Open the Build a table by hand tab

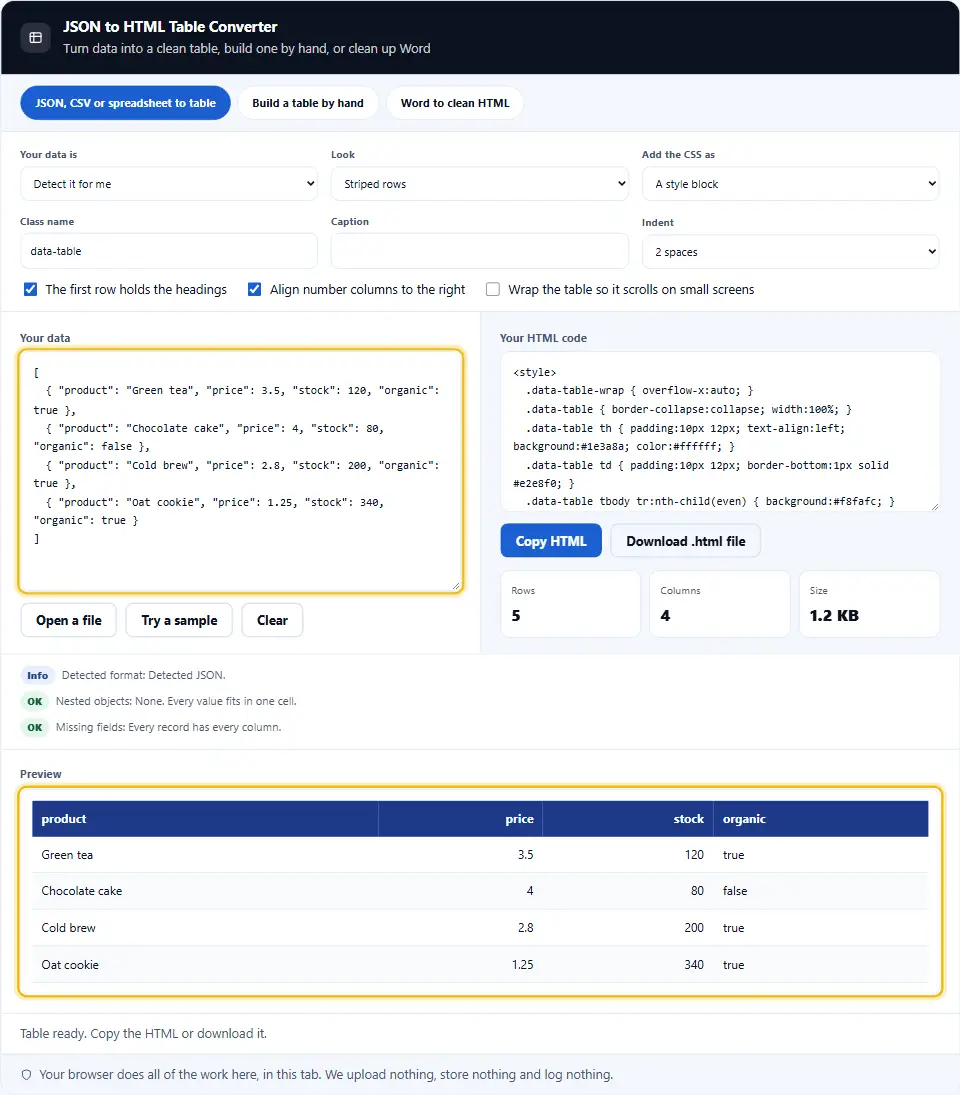click(308, 103)
